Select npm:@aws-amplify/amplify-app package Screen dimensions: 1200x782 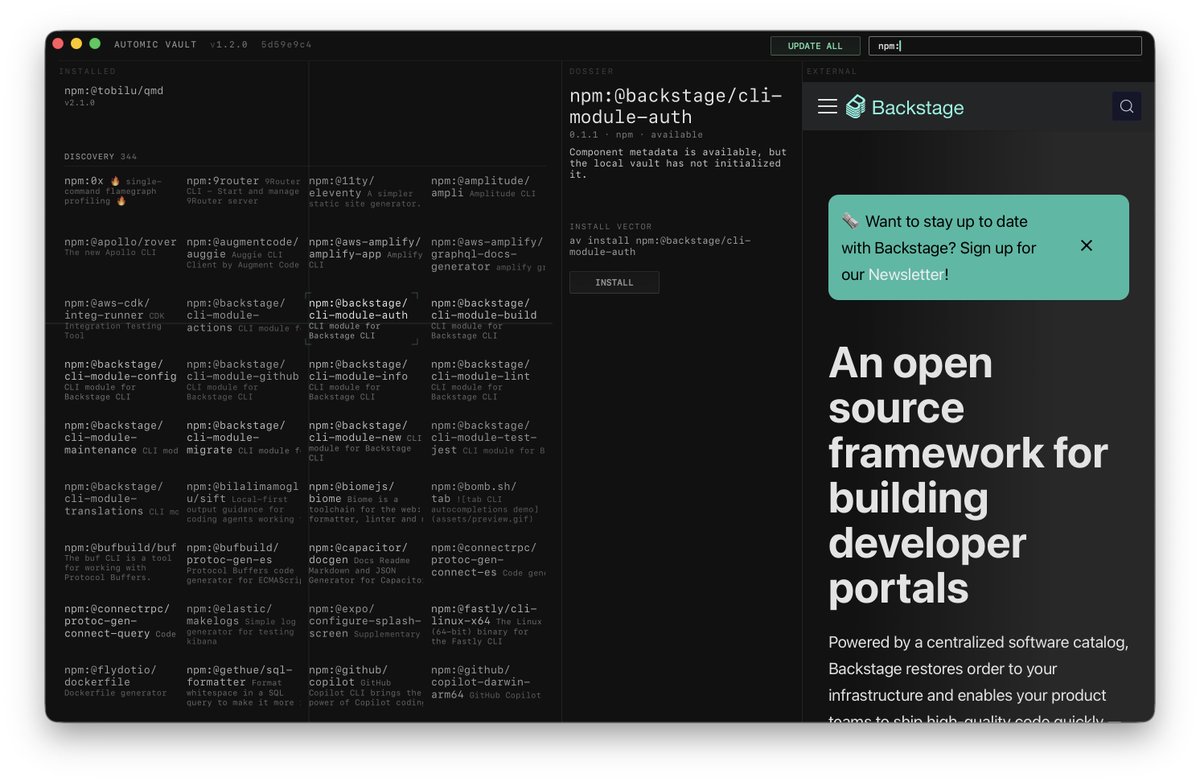(365, 253)
